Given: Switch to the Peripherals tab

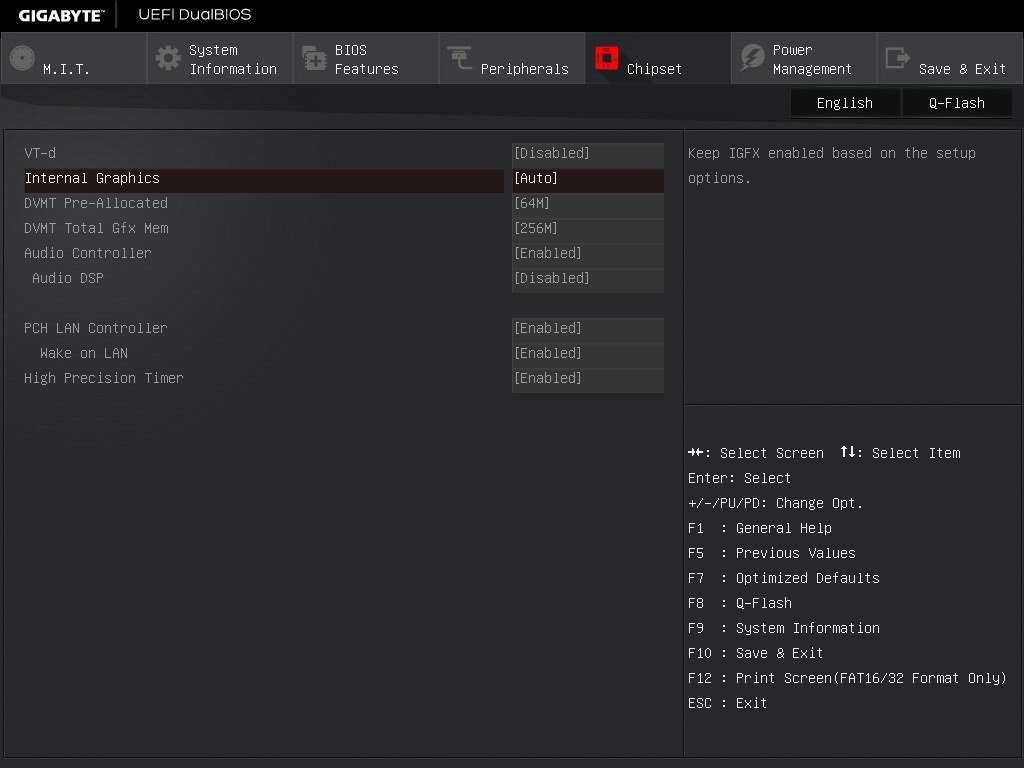Looking at the screenshot, I should click(x=523, y=69).
